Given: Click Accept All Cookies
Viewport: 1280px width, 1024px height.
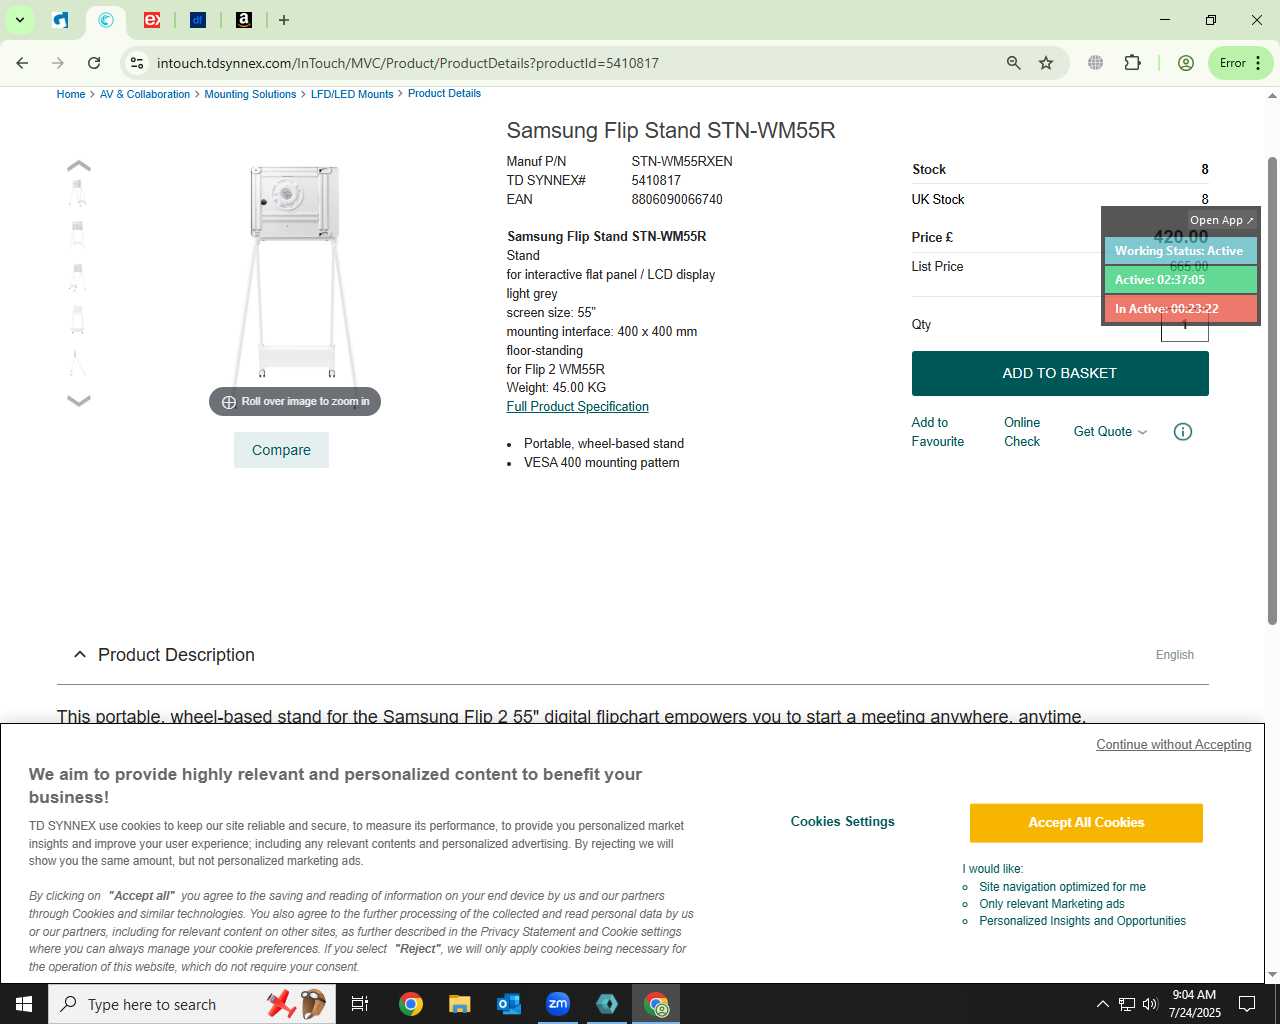Looking at the screenshot, I should tap(1086, 823).
